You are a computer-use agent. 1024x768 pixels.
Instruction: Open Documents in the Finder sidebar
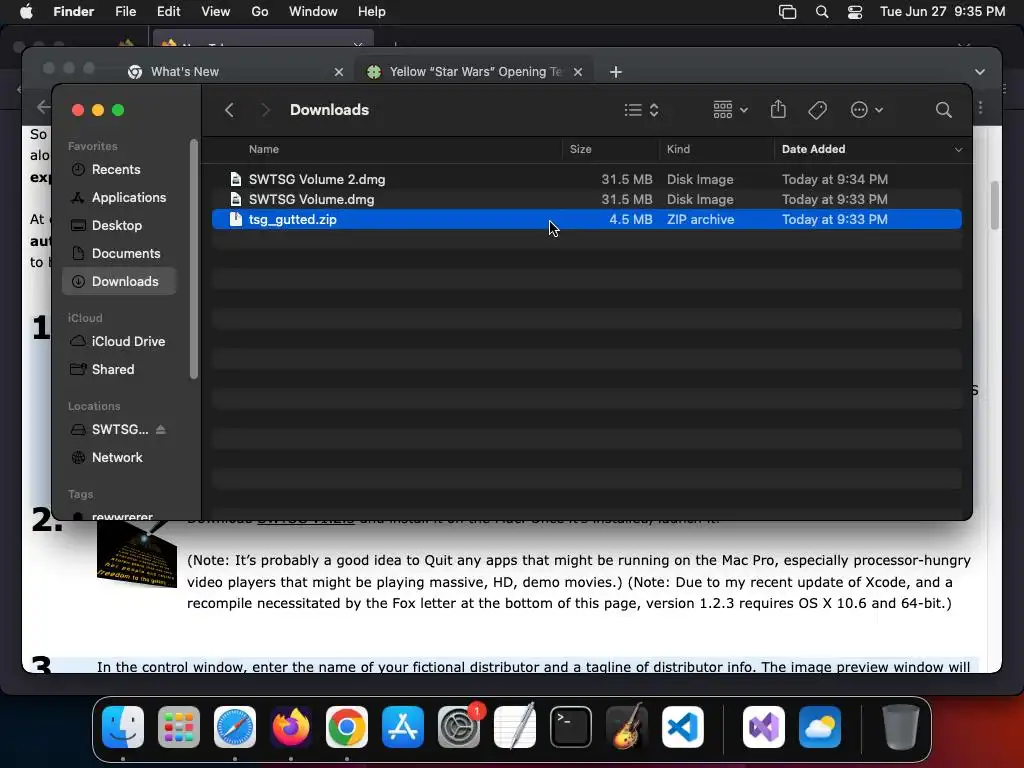pyautogui.click(x=121, y=253)
